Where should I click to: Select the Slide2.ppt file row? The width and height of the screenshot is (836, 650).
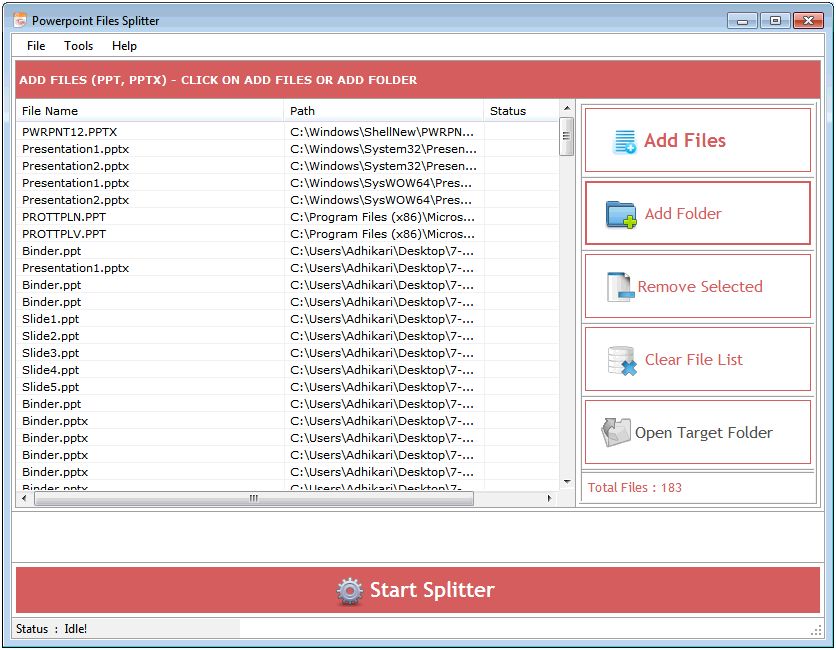(288, 336)
